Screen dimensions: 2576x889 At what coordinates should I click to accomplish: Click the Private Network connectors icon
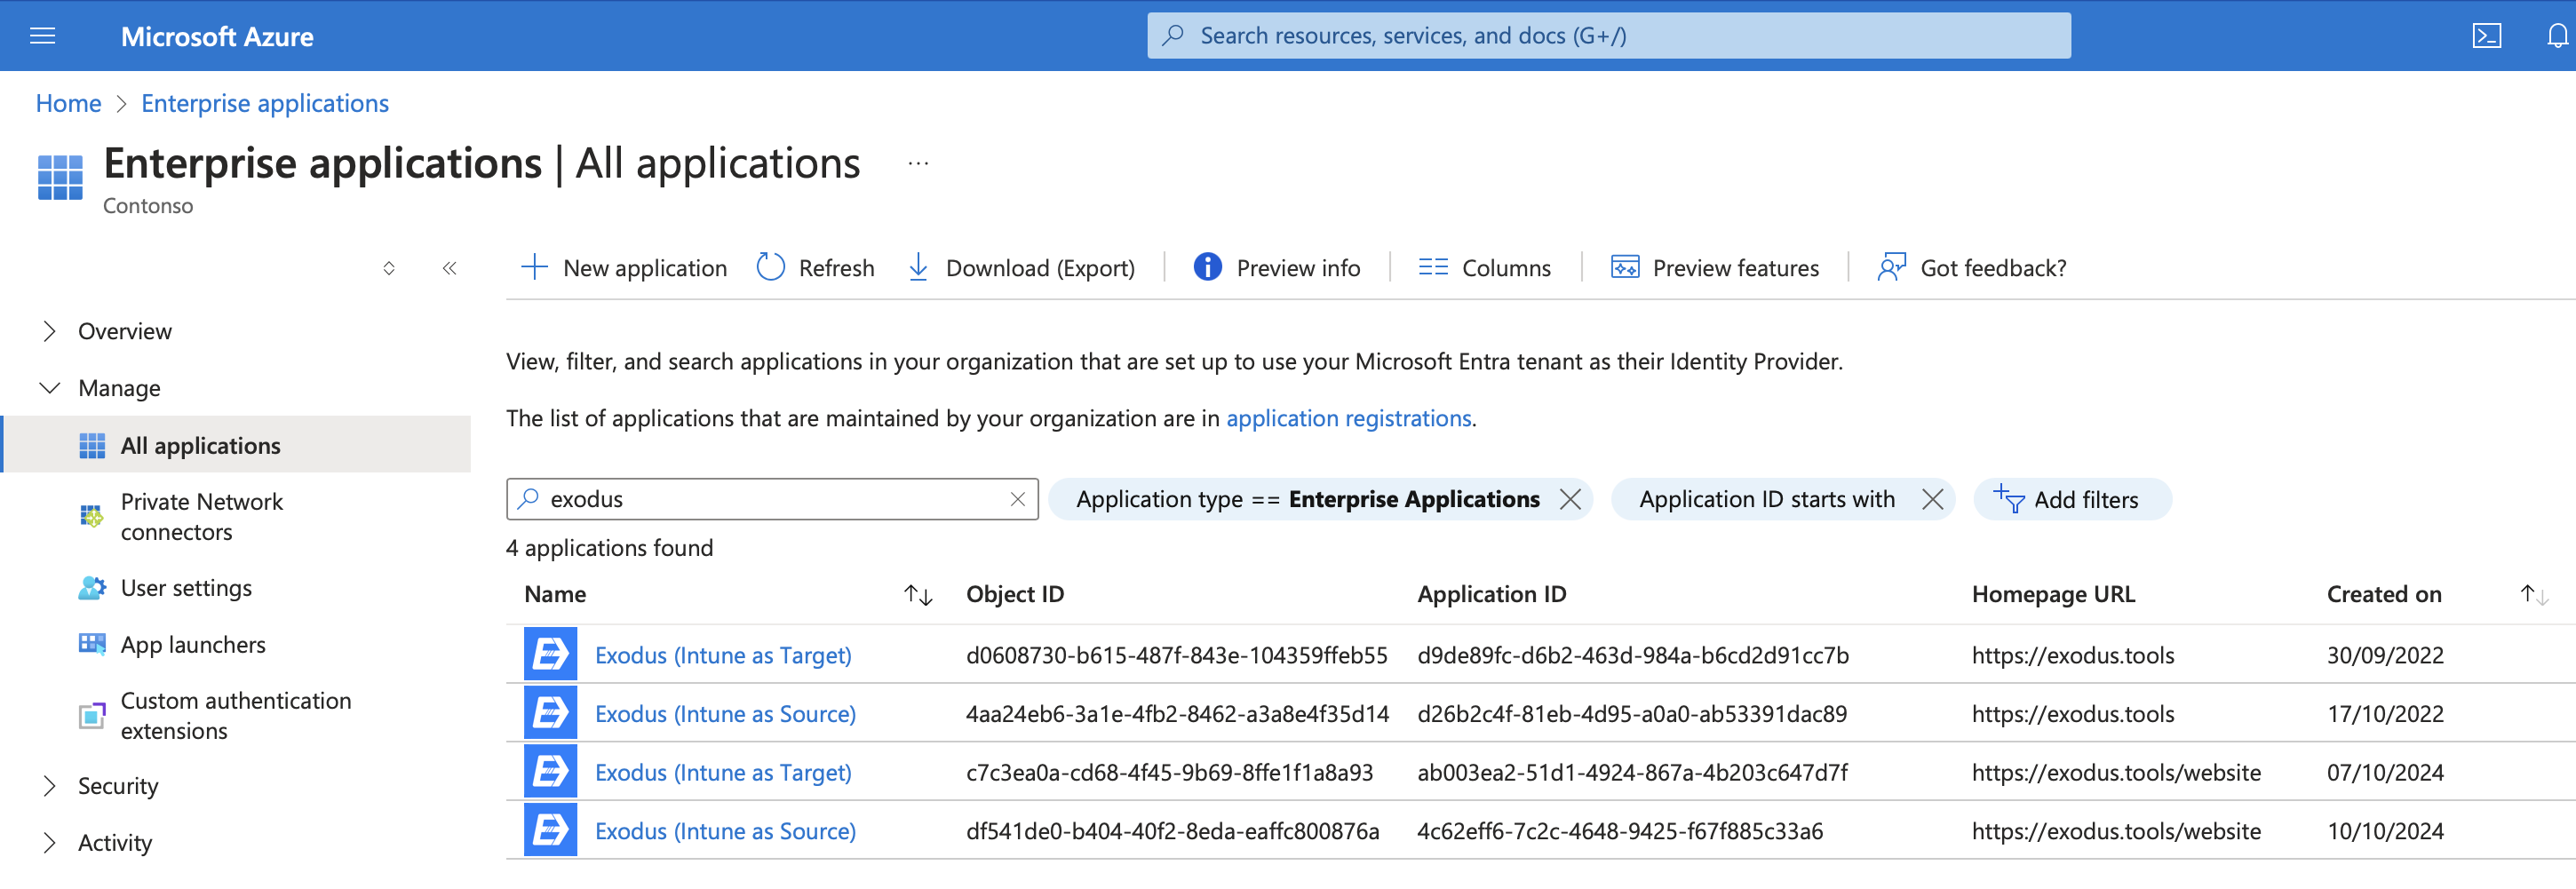tap(91, 516)
